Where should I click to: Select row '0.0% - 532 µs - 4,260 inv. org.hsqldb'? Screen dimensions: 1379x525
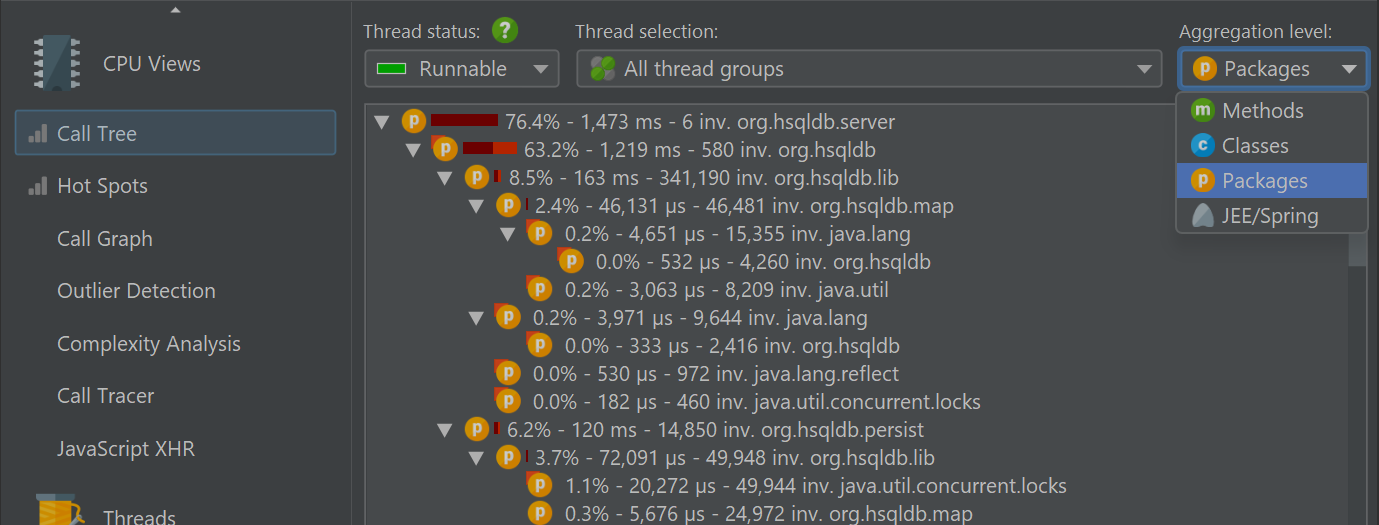(763, 262)
